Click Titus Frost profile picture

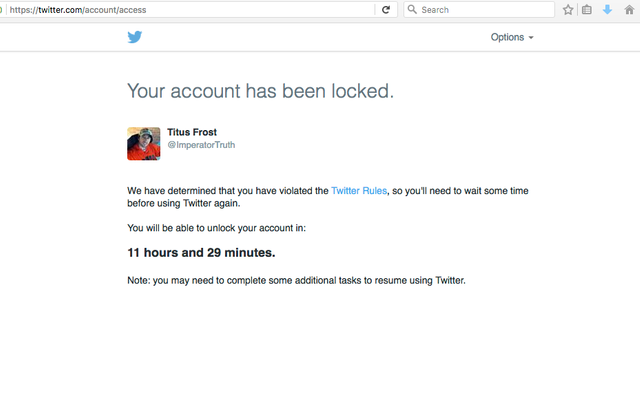144,144
